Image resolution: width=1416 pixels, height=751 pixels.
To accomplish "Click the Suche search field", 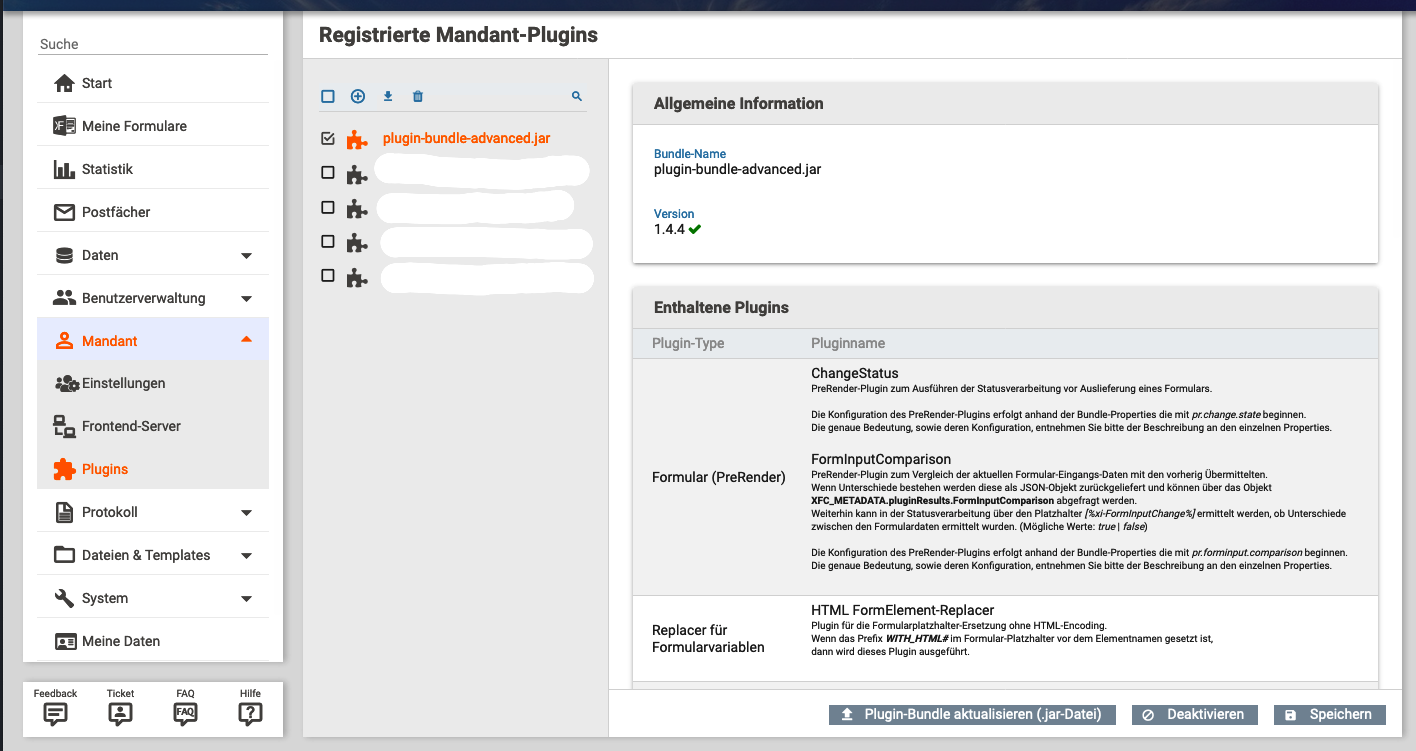I will click(x=153, y=44).
